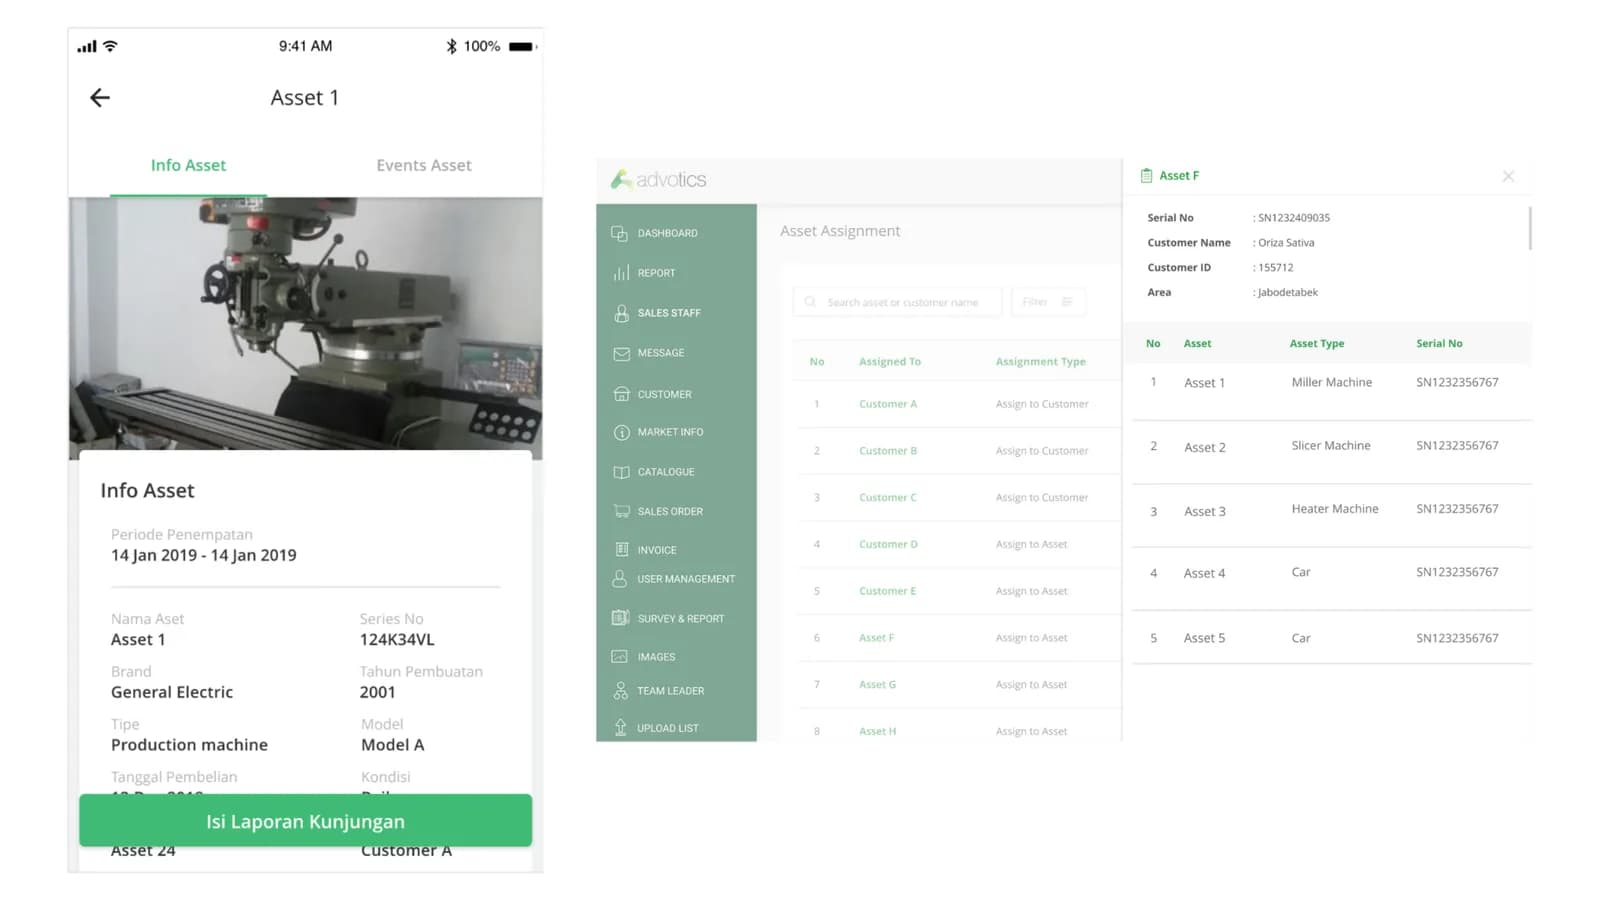Select the Info Asset tab
Image resolution: width=1600 pixels, height=900 pixels.
click(188, 165)
